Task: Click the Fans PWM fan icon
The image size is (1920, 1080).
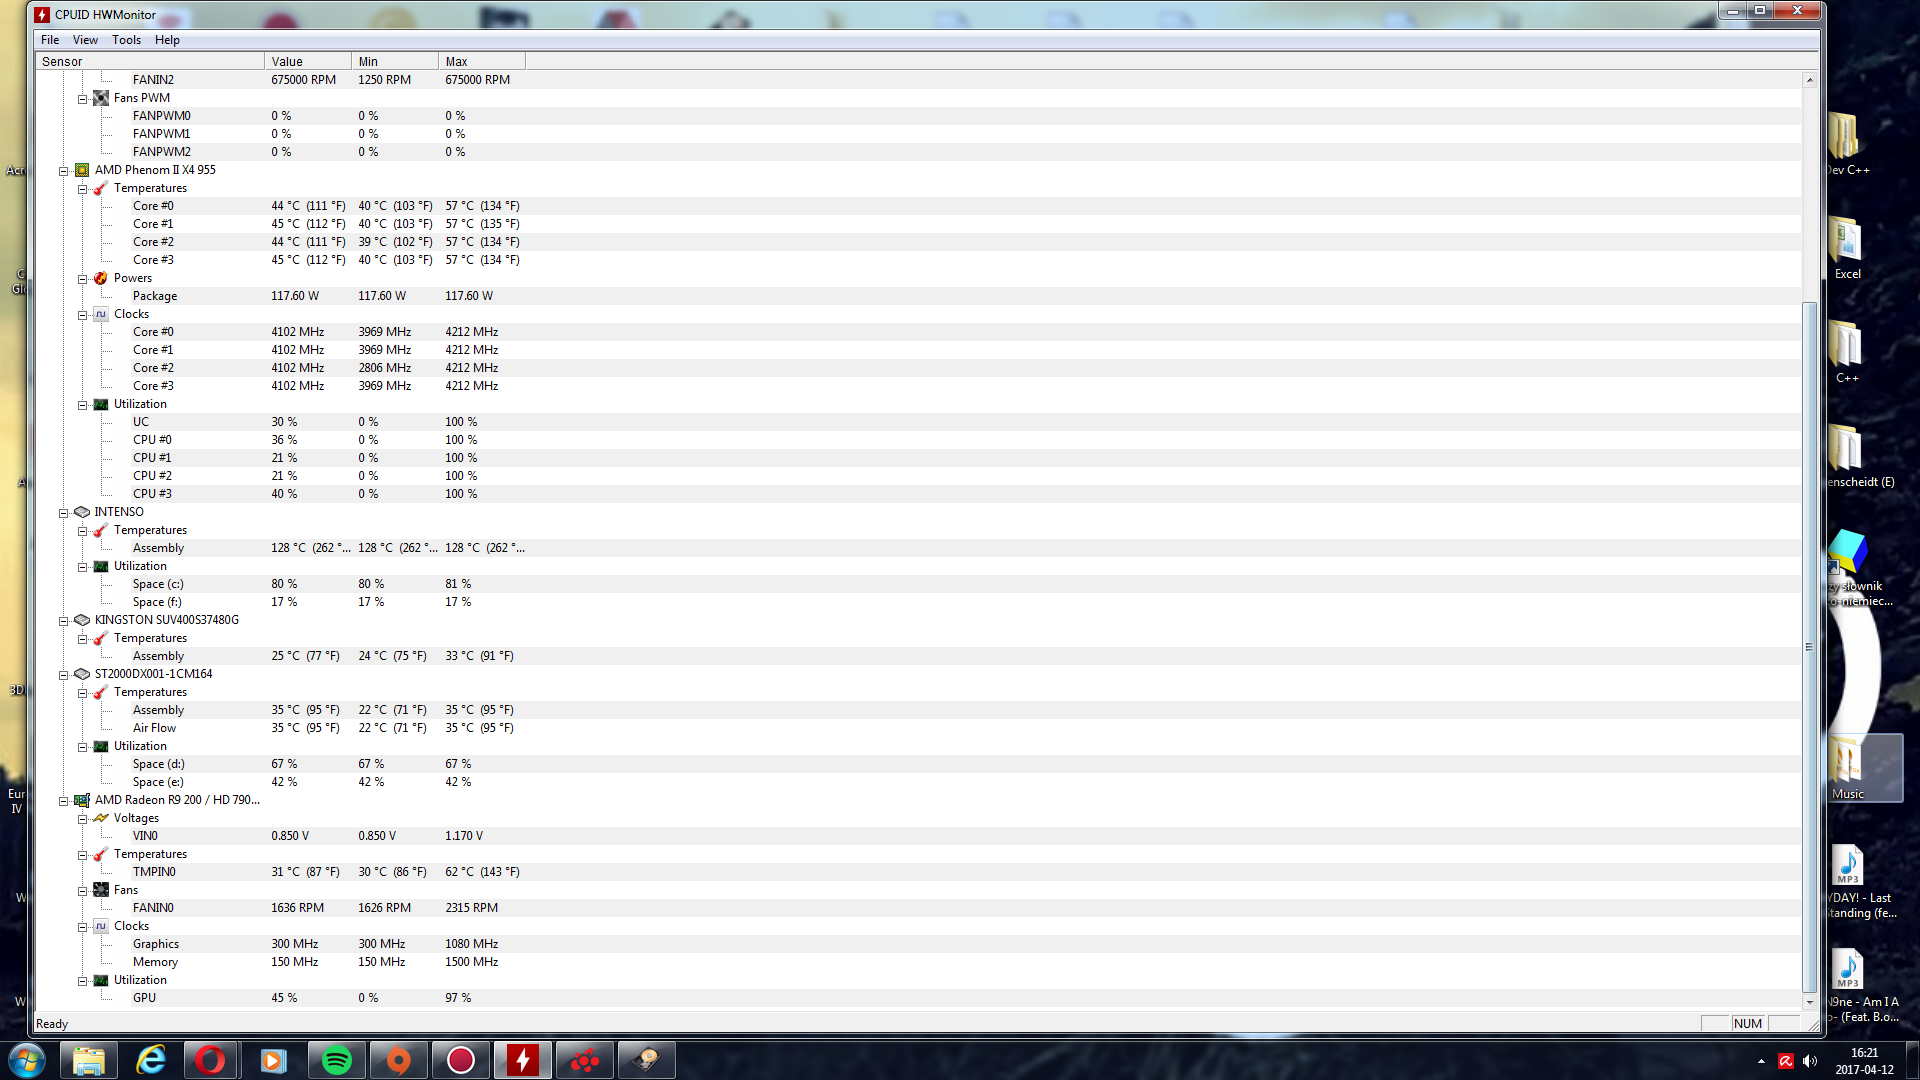Action: [101, 98]
